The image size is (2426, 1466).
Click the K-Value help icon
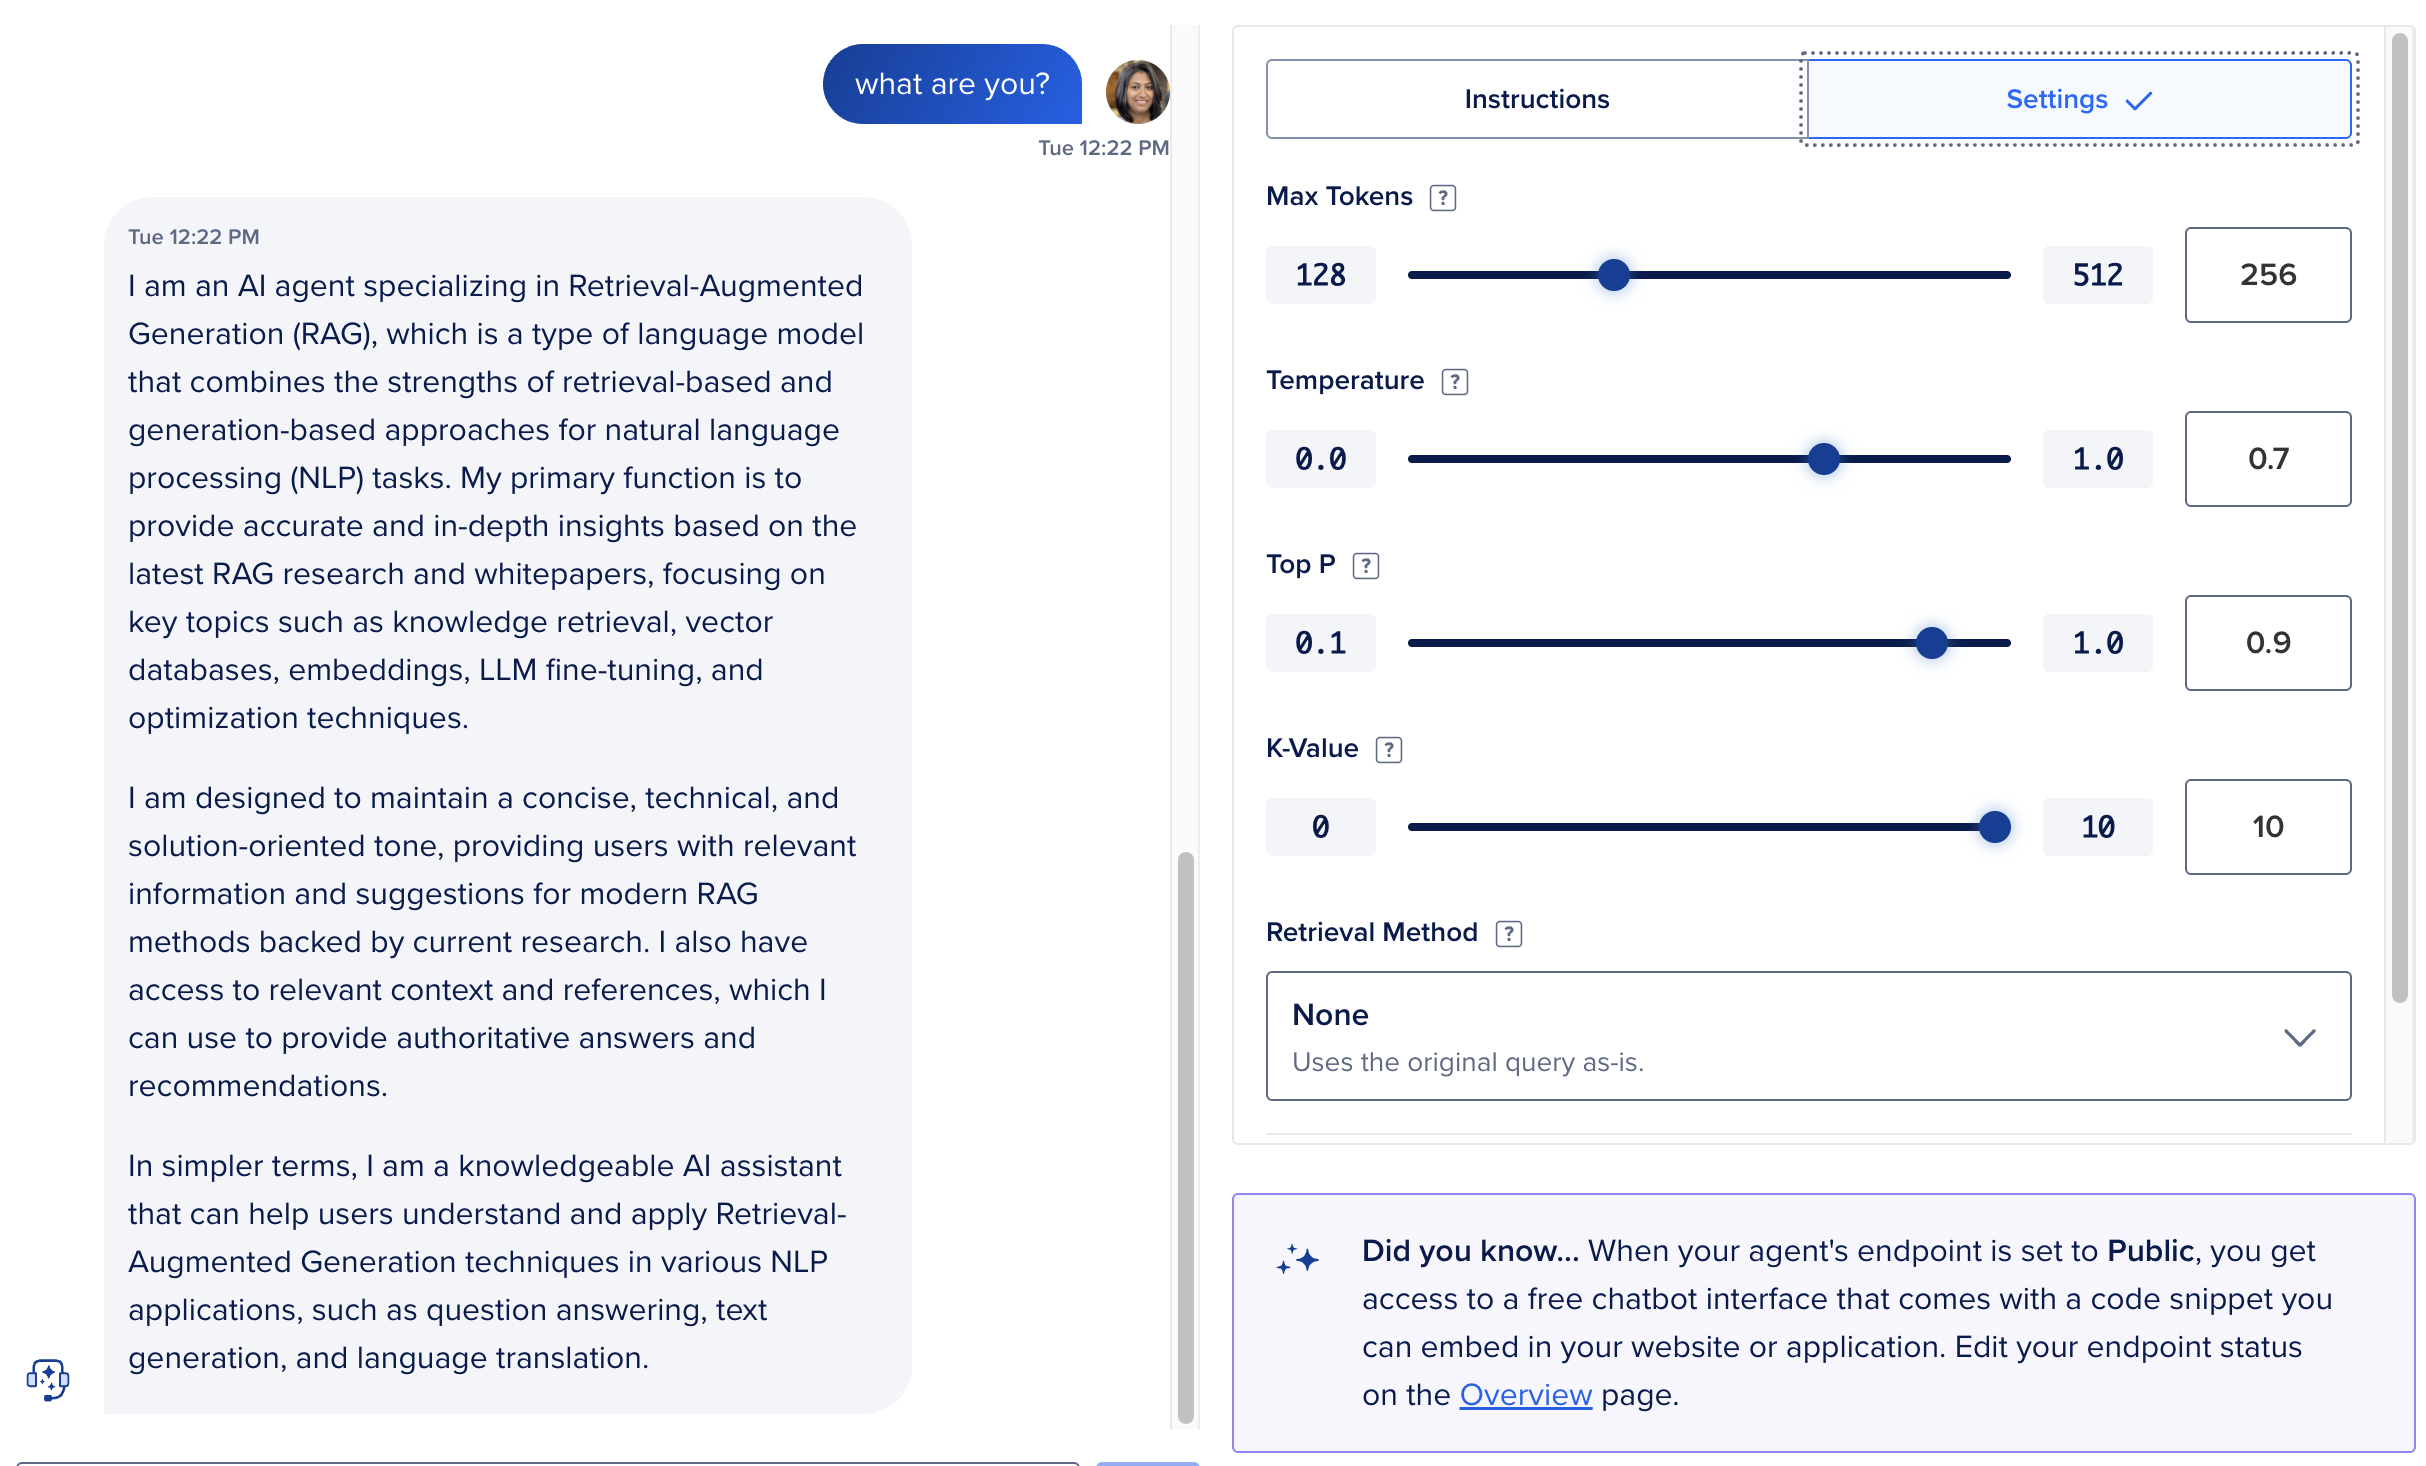[x=1388, y=750]
